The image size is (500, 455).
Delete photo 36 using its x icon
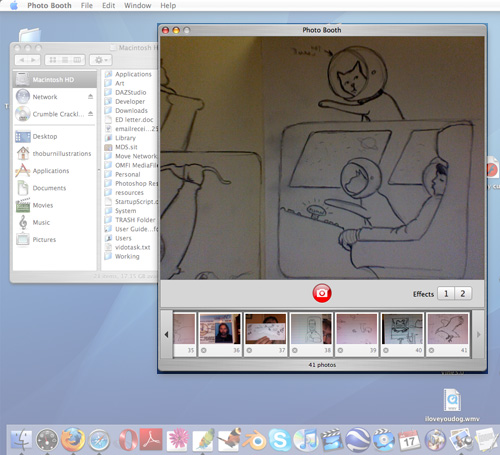tap(204, 350)
